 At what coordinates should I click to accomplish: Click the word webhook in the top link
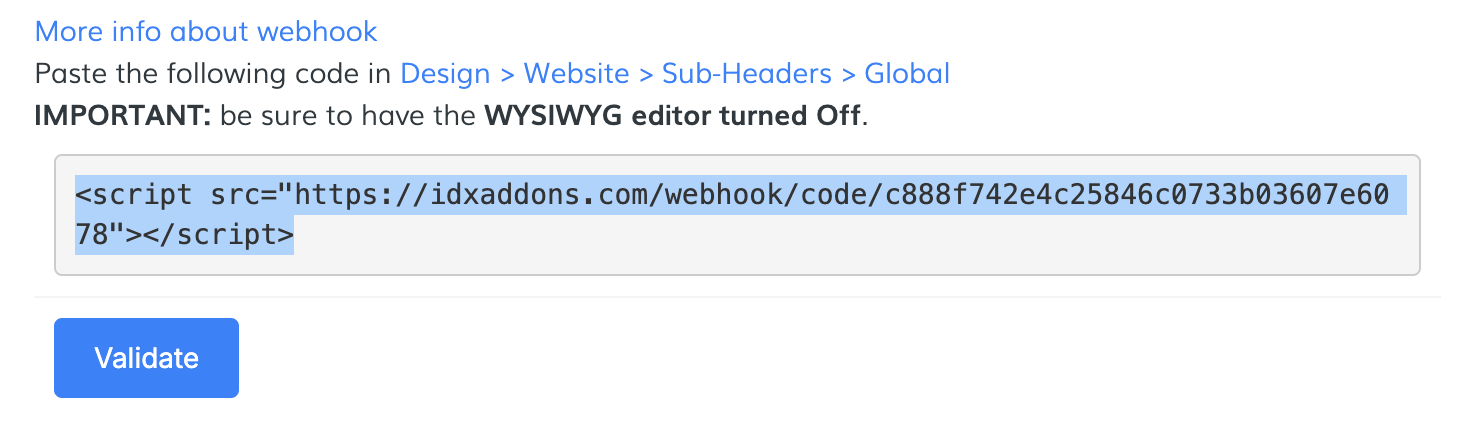click(x=317, y=31)
